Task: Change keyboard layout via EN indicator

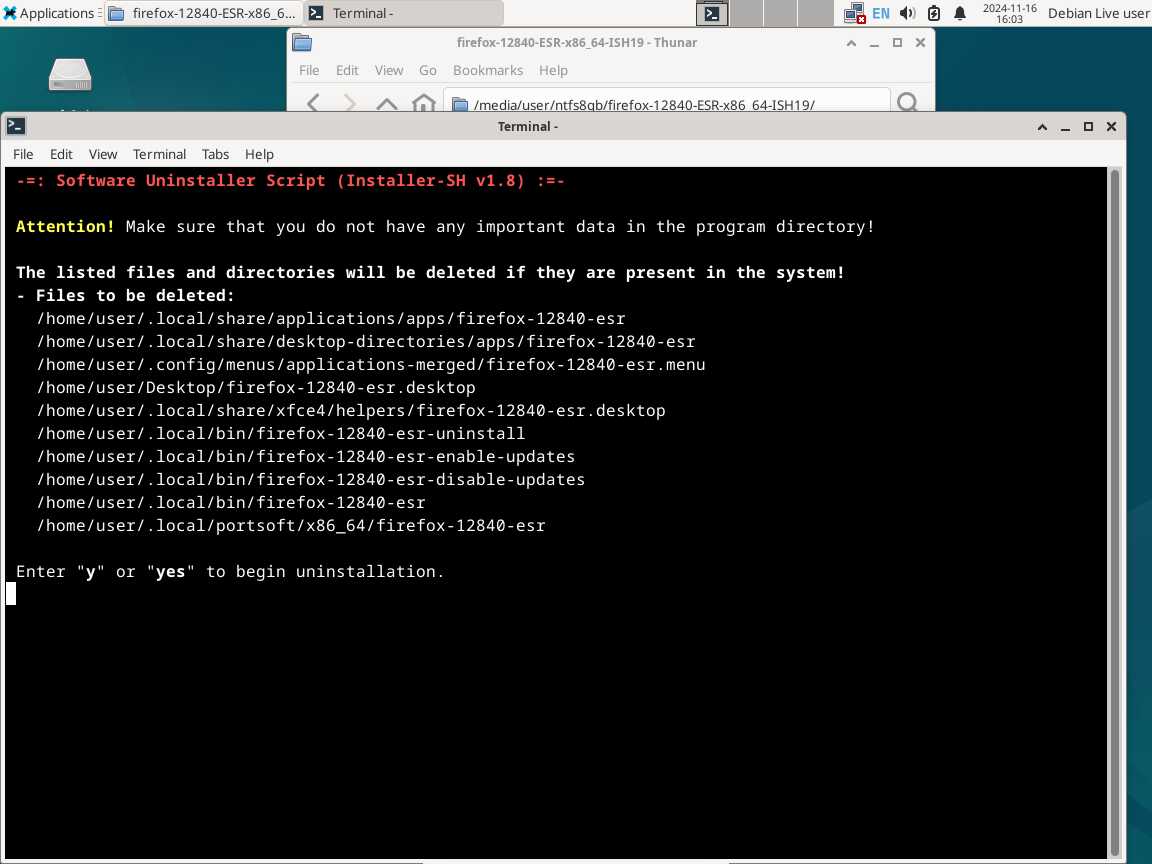Action: pyautogui.click(x=880, y=13)
